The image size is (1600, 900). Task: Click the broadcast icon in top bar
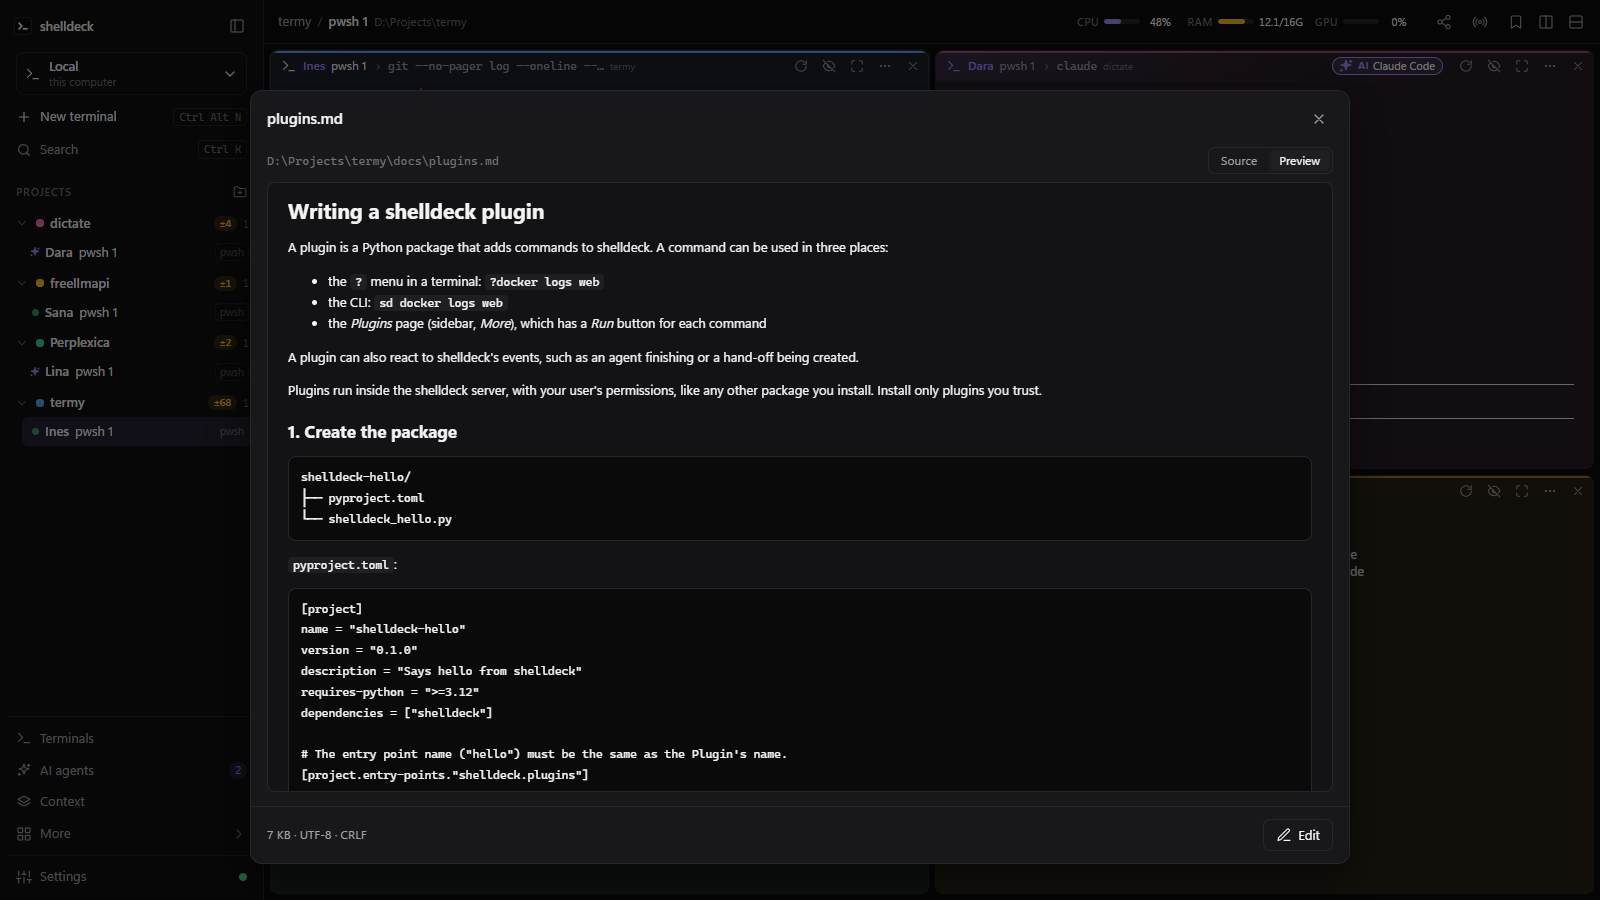click(1480, 22)
